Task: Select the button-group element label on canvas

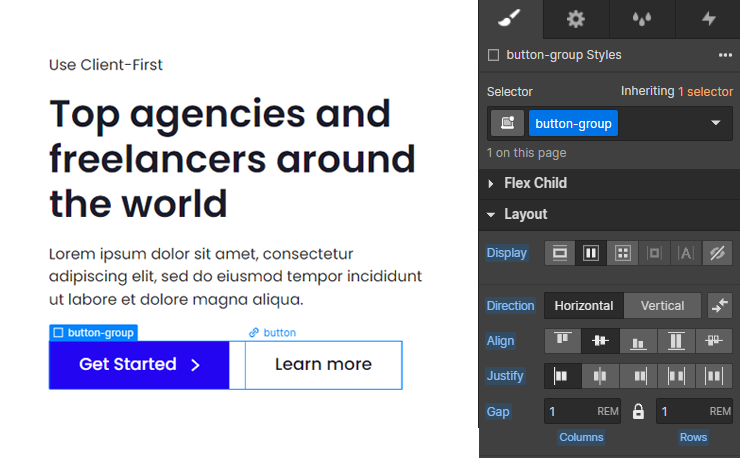Action: [x=93, y=333]
